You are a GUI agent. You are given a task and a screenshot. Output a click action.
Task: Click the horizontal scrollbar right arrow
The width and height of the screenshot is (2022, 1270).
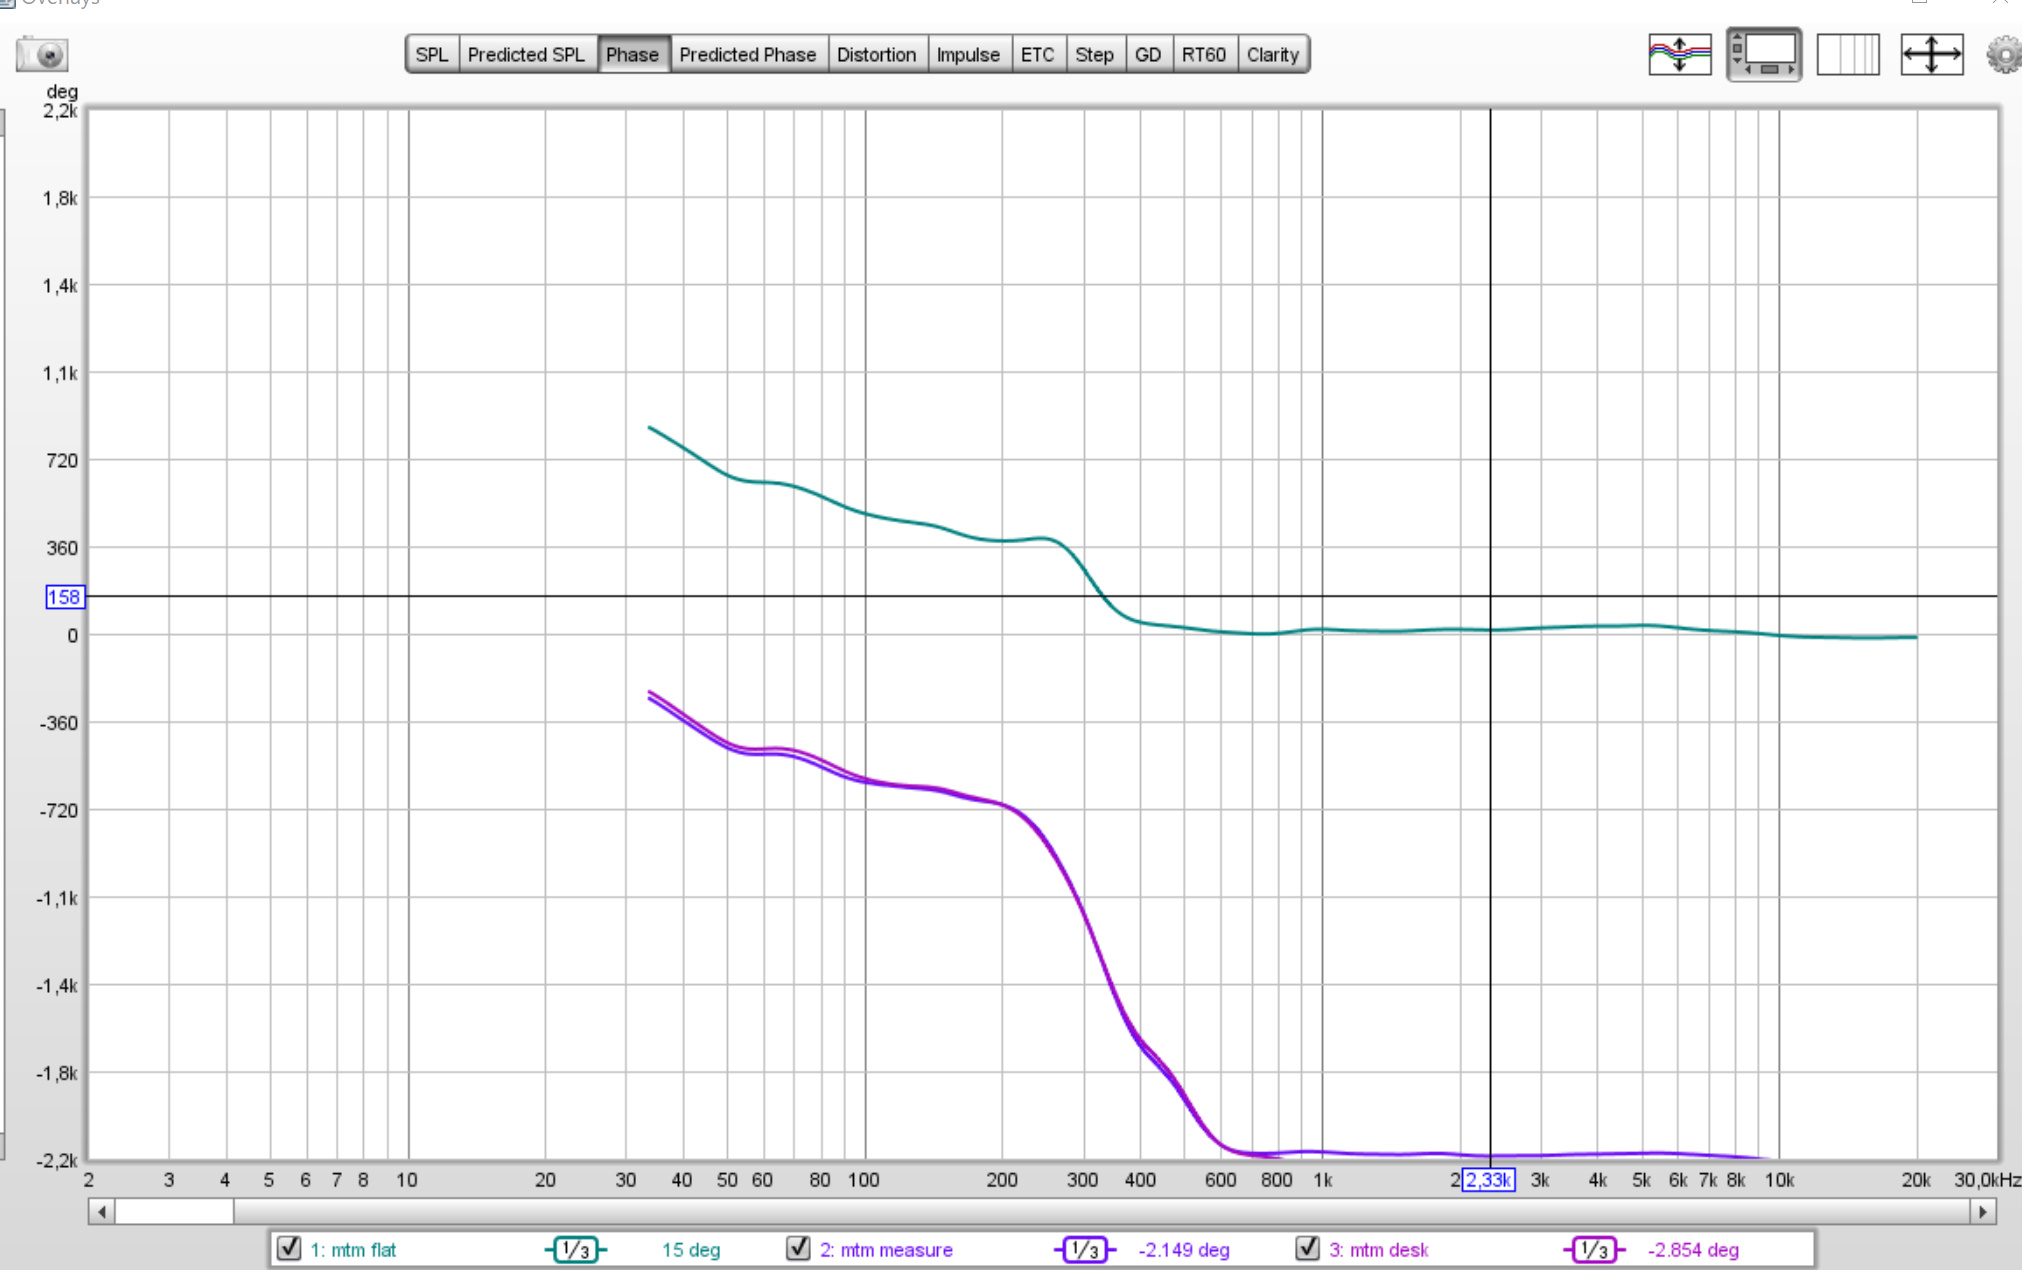point(1982,1212)
